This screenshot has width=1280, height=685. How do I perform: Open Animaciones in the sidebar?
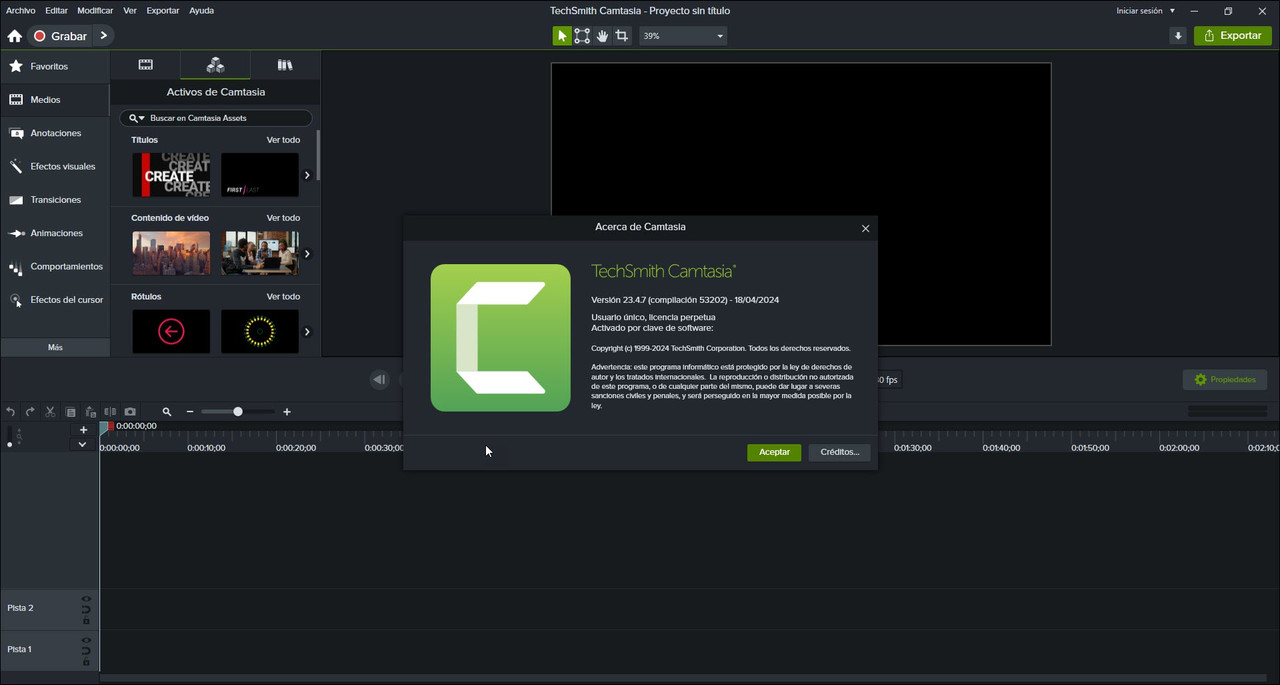coord(55,233)
